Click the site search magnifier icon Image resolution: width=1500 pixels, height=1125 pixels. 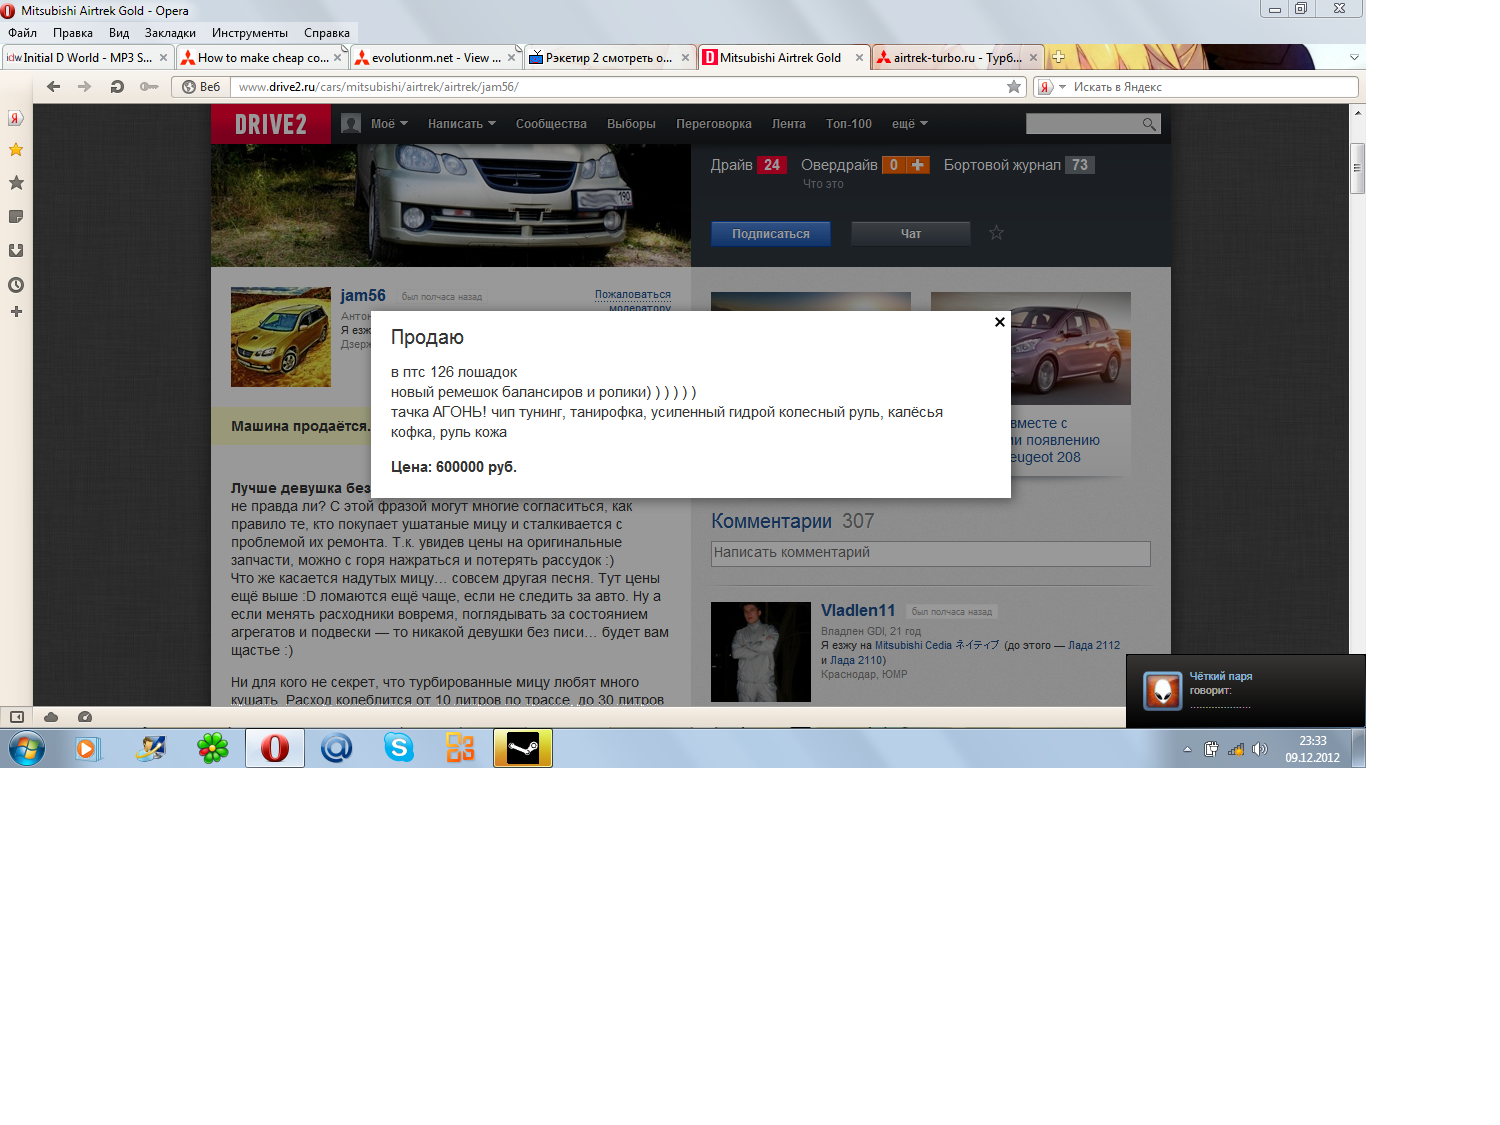(x=1149, y=124)
